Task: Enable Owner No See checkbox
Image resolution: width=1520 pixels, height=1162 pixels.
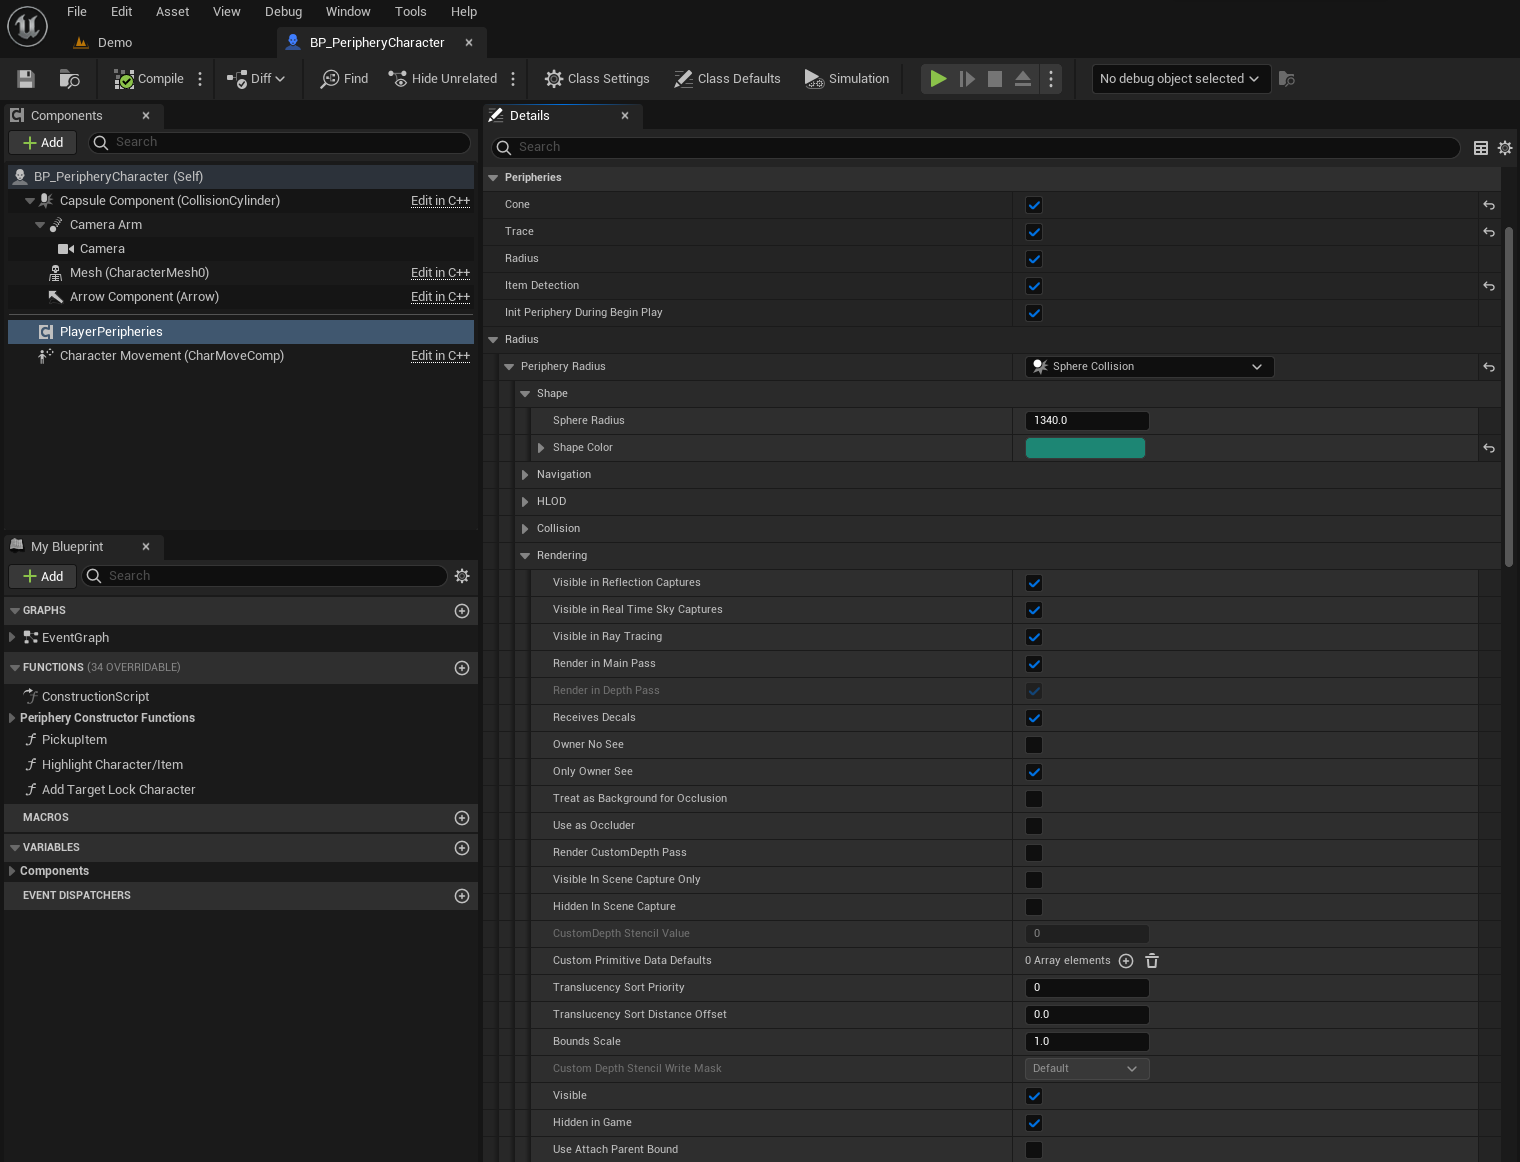Action: [x=1034, y=745]
